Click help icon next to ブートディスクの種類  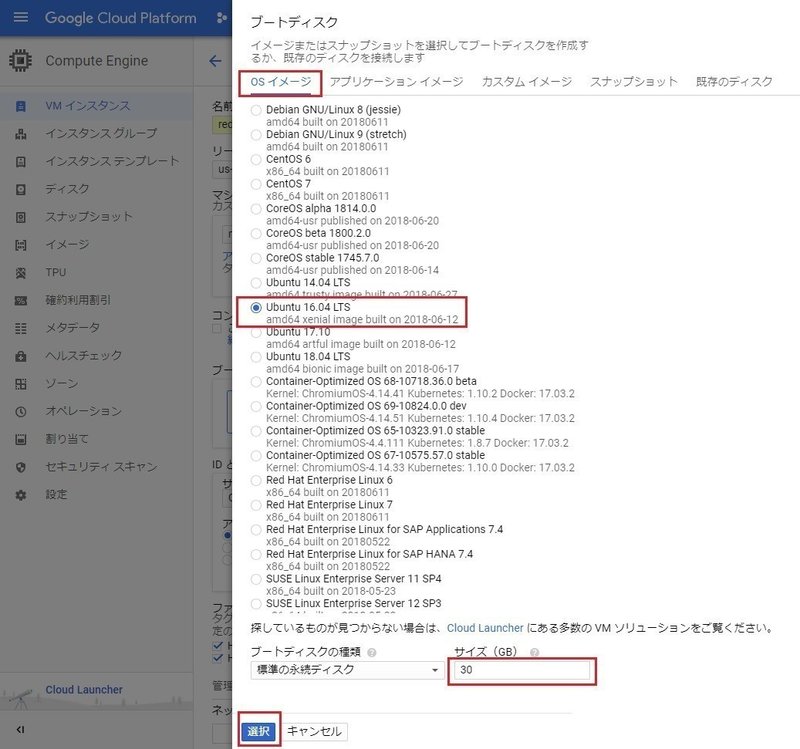(372, 652)
